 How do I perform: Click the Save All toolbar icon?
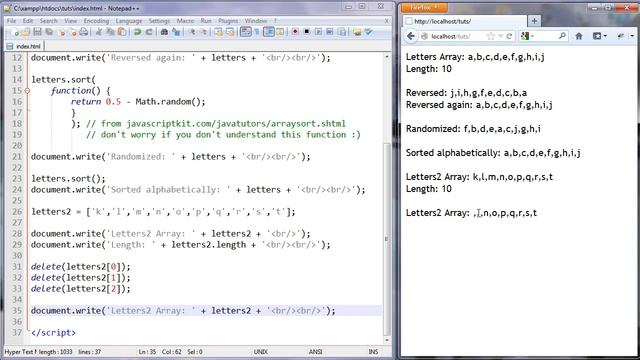[49, 32]
